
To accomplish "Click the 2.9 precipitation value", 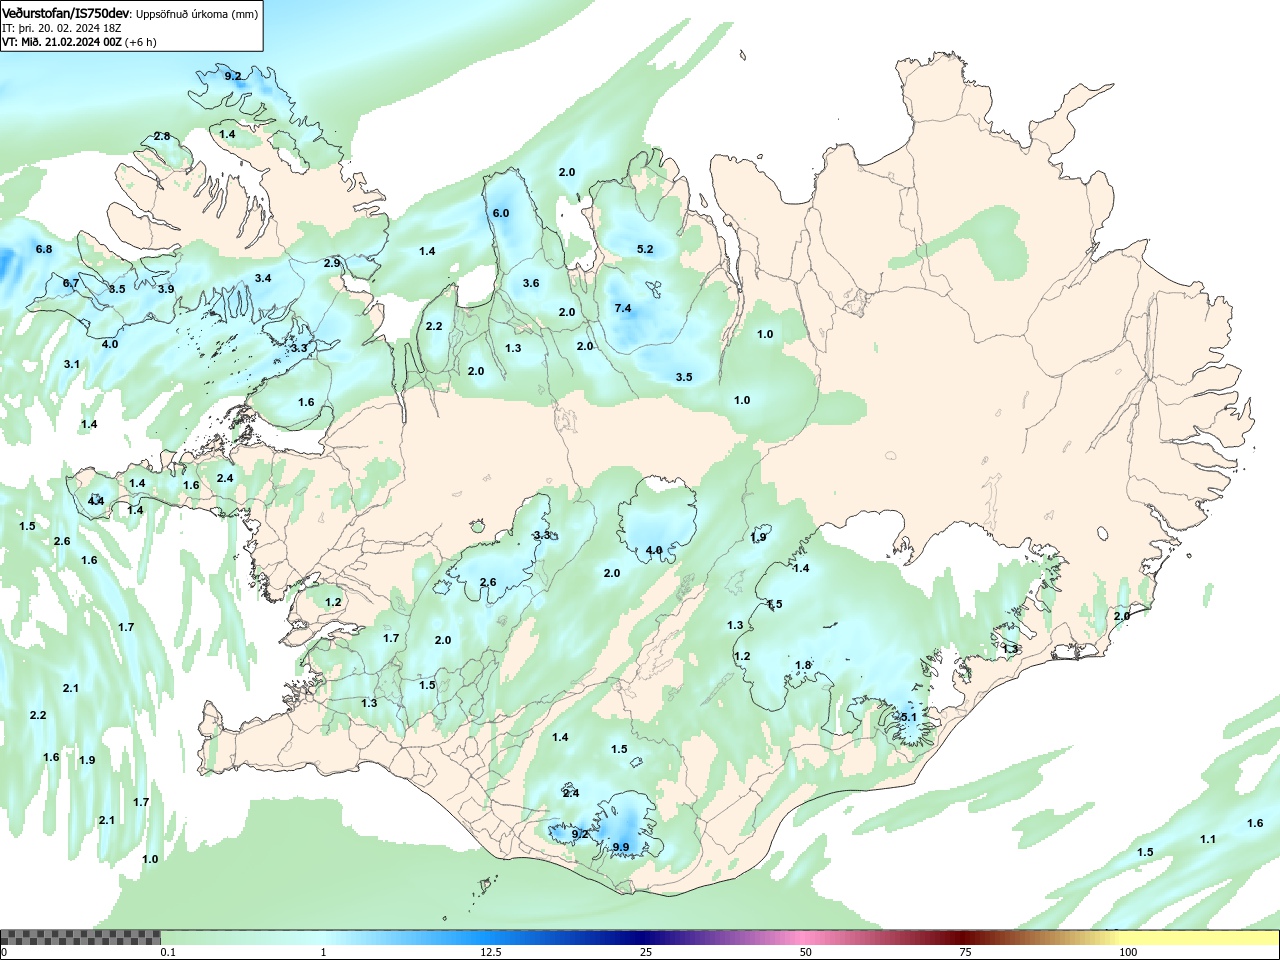I will [x=332, y=263].
